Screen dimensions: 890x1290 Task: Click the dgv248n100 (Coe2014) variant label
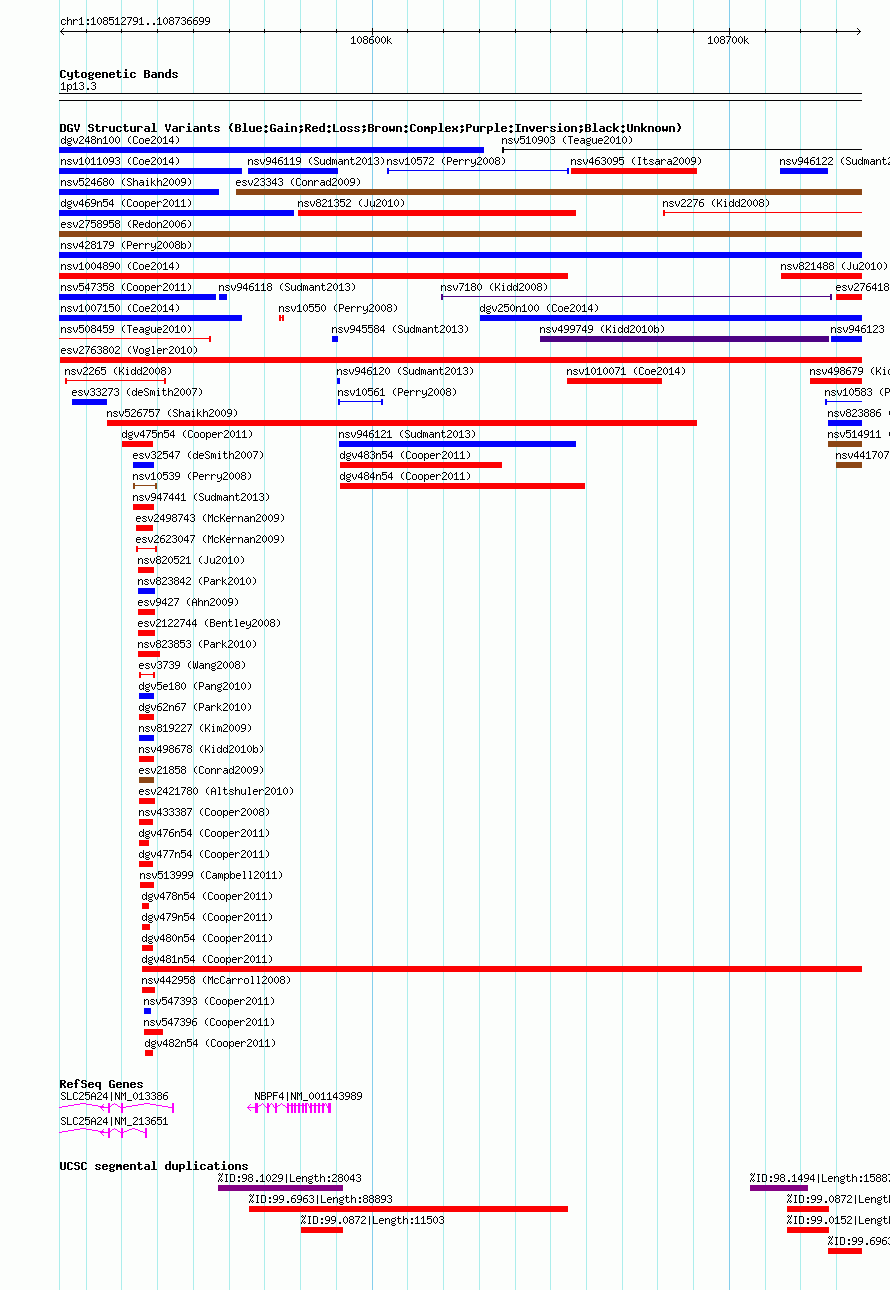pyautogui.click(x=120, y=141)
